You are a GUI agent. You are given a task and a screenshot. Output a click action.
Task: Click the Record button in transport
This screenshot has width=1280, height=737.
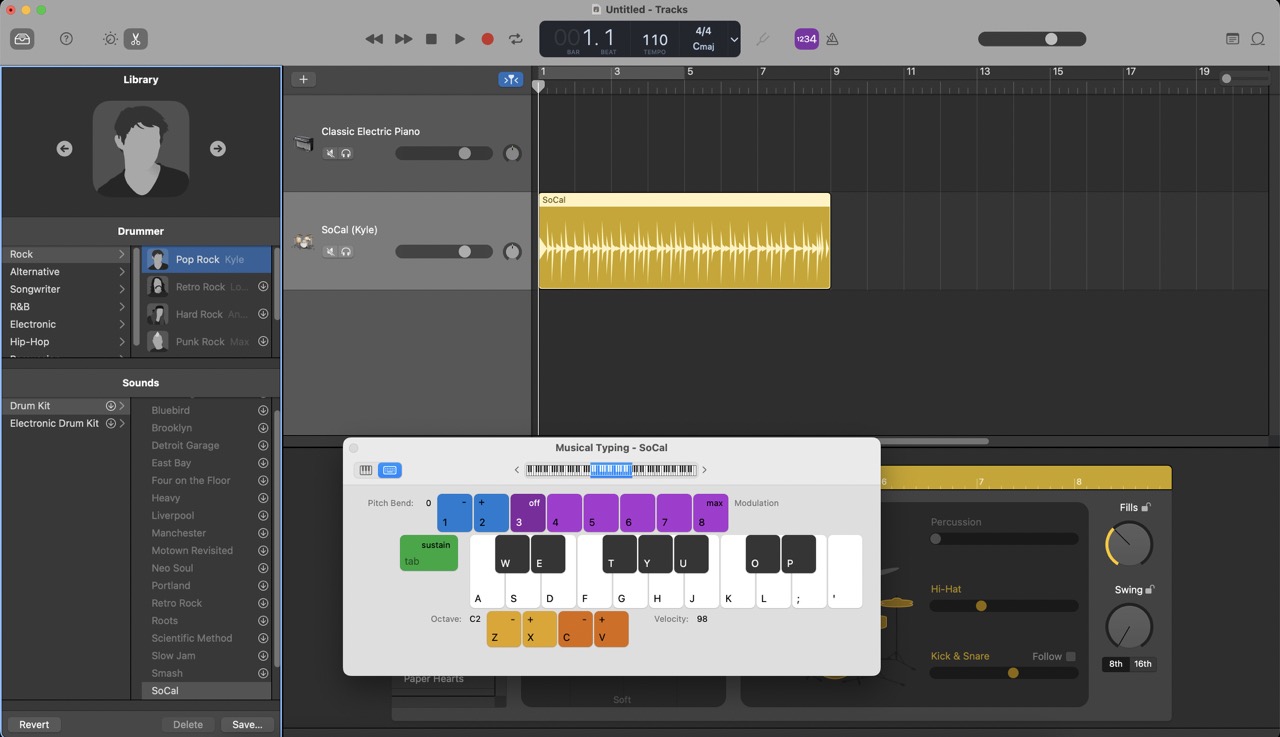[487, 39]
